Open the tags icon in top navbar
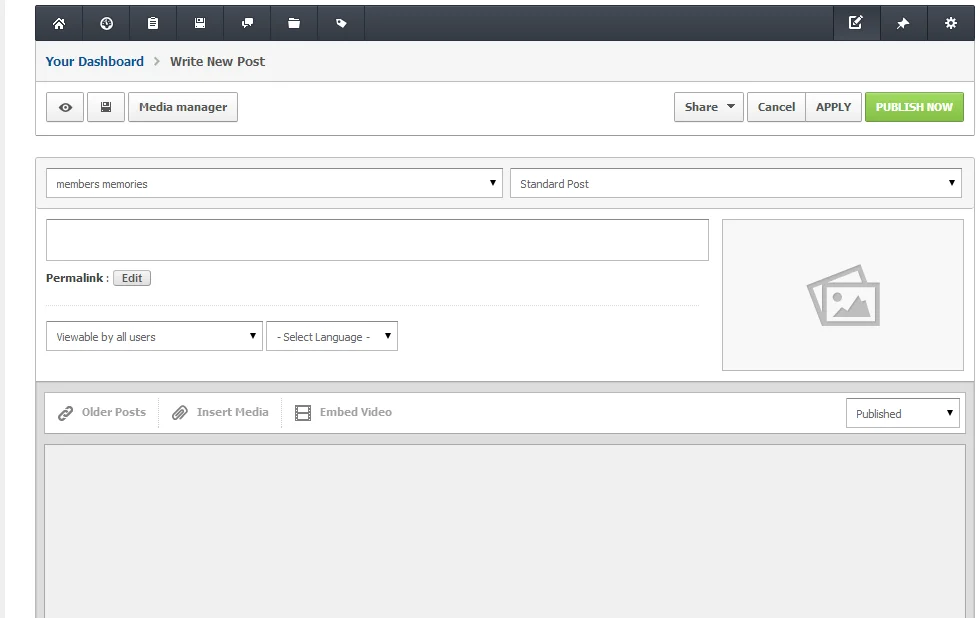Image resolution: width=980 pixels, height=618 pixels. point(341,23)
